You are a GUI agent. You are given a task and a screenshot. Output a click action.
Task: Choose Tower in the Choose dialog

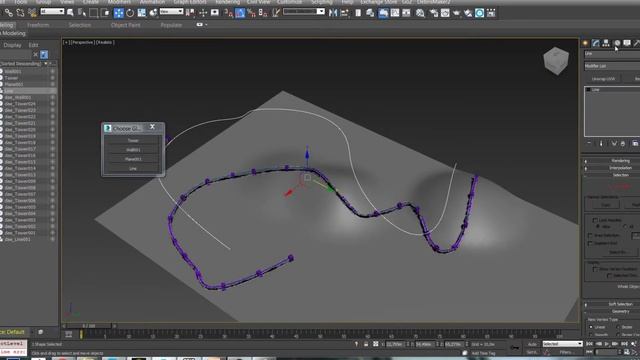[133, 140]
